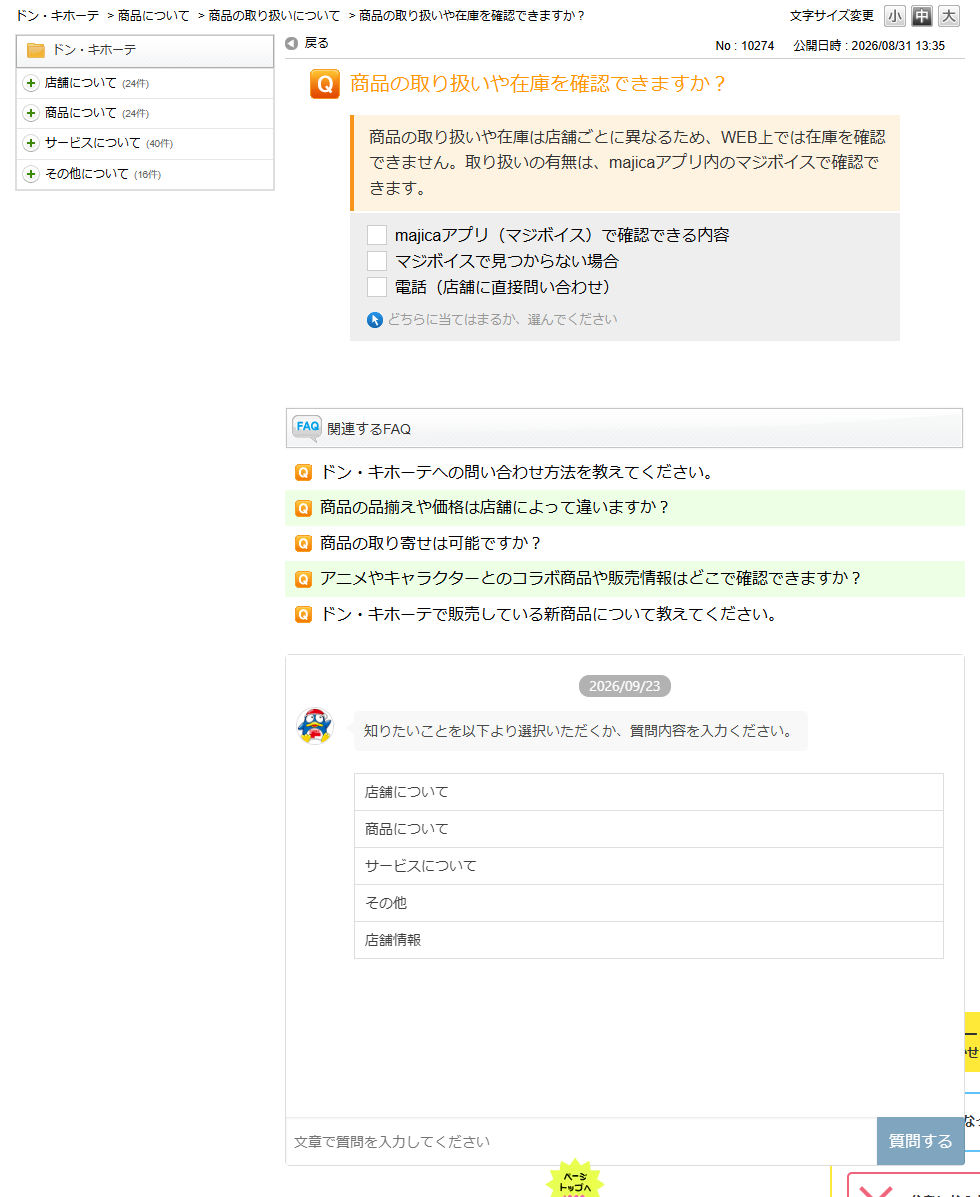Image resolution: width=980 pixels, height=1197 pixels.
Task: Select 店舗情報 option in chat
Action: (649, 940)
